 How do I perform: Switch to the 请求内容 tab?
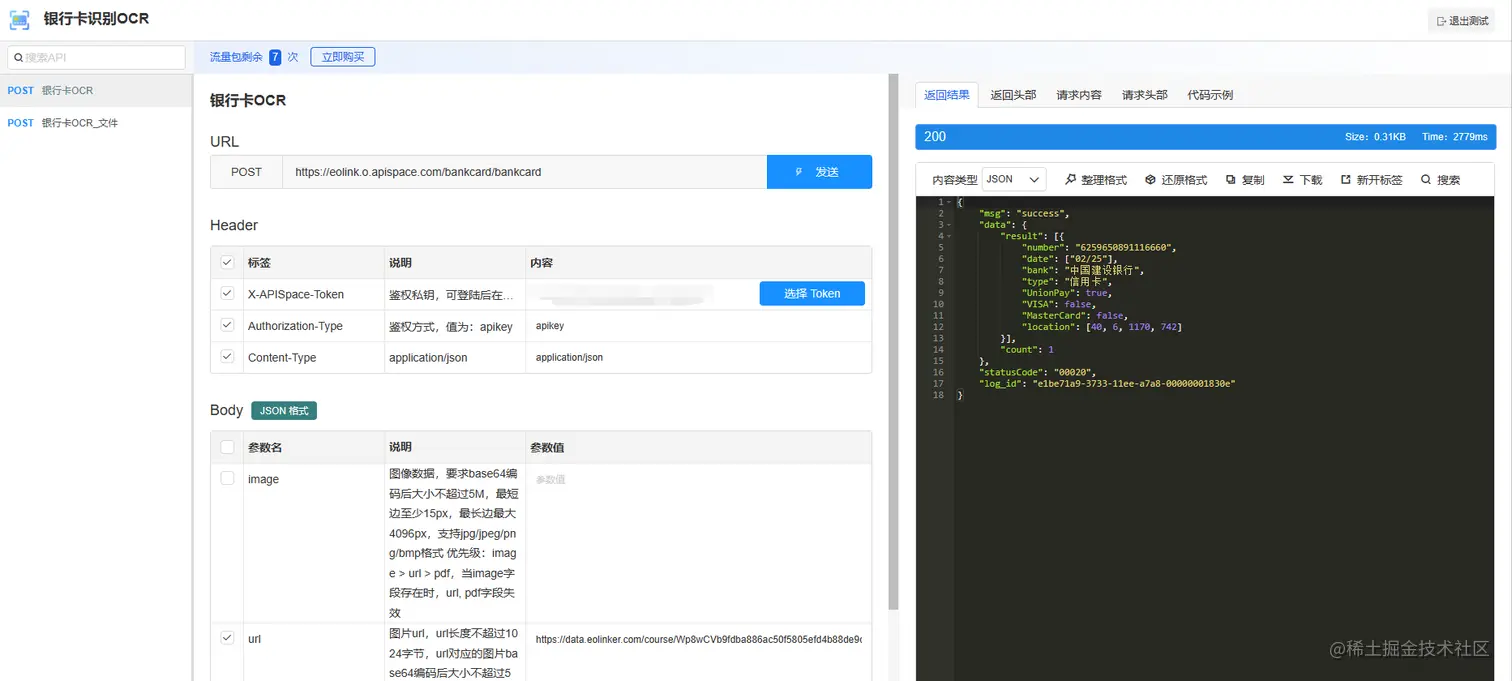click(1079, 95)
